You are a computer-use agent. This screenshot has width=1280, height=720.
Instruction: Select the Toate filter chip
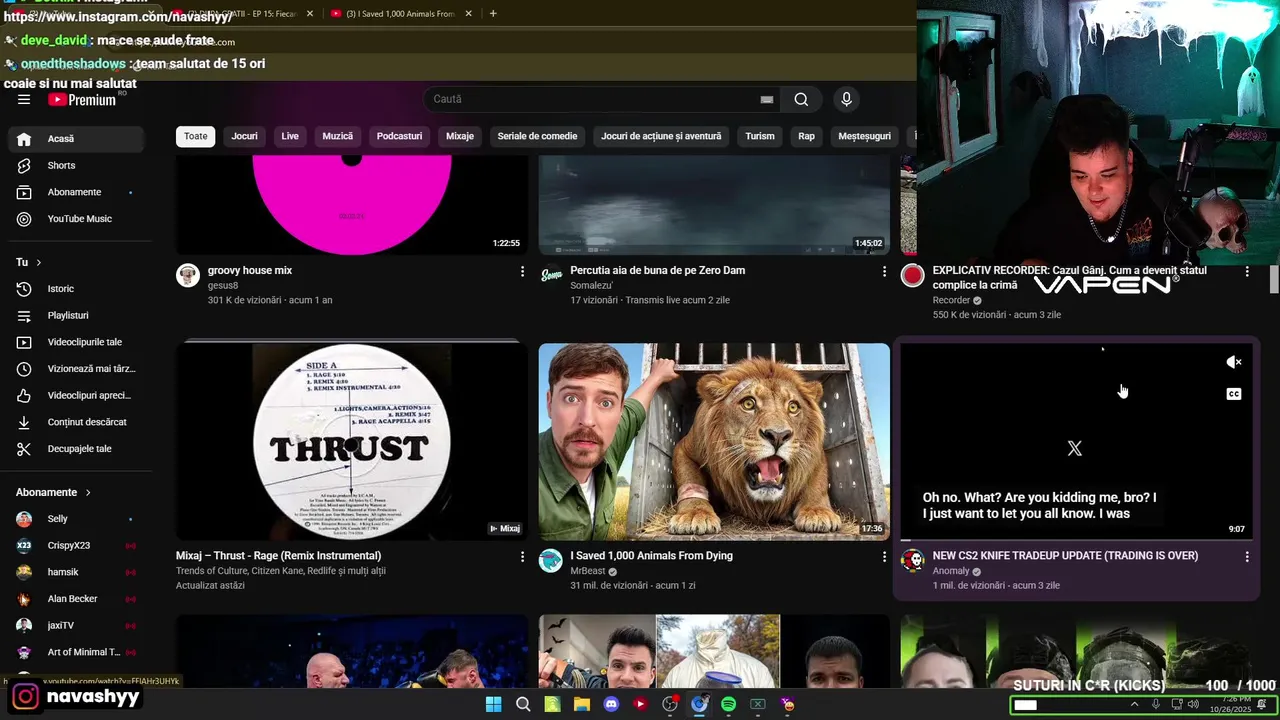[196, 136]
